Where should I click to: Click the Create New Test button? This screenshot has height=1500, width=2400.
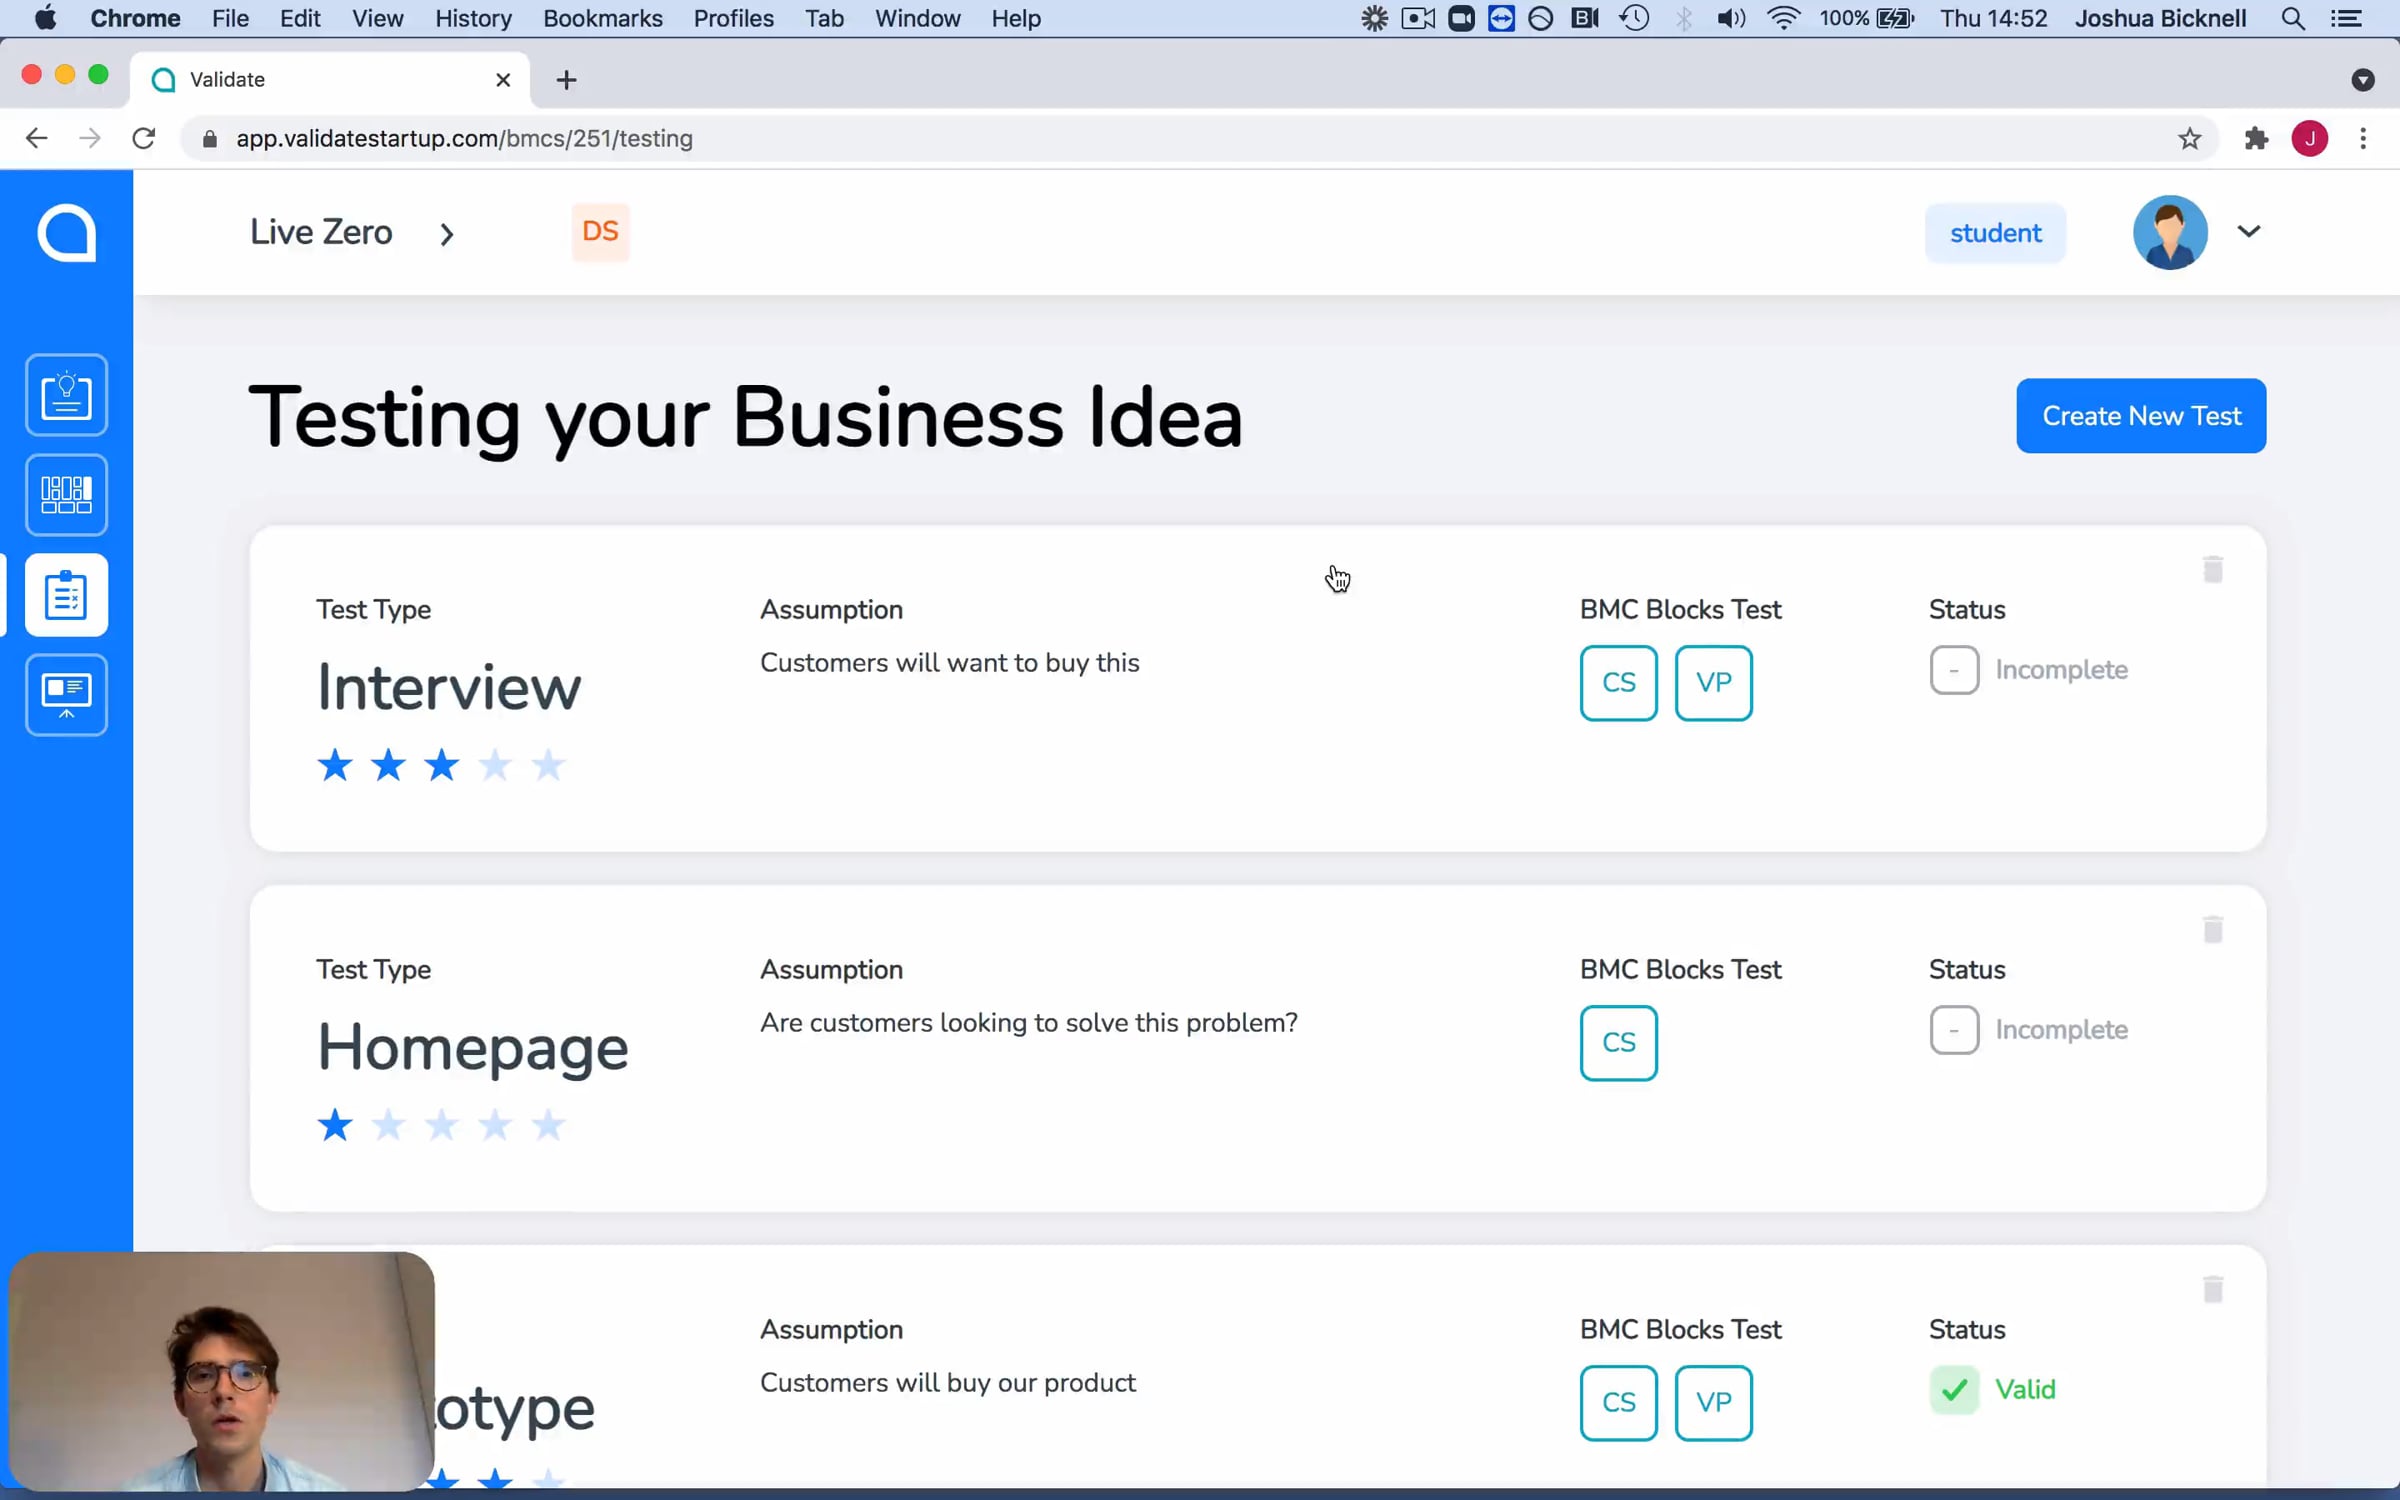pyautogui.click(x=2141, y=416)
